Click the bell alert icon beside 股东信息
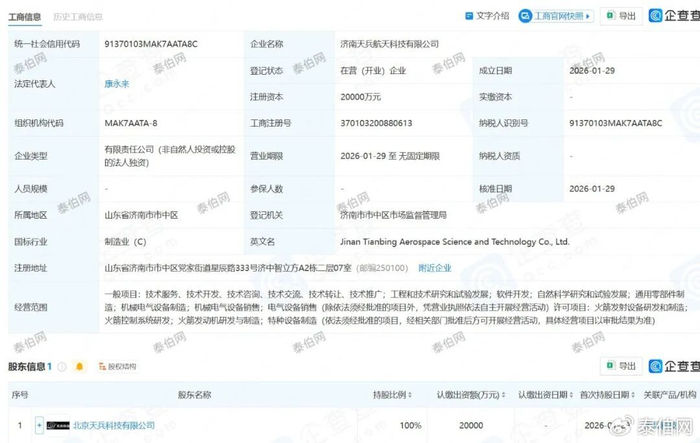Viewport: 700px width, 443px height. click(79, 367)
